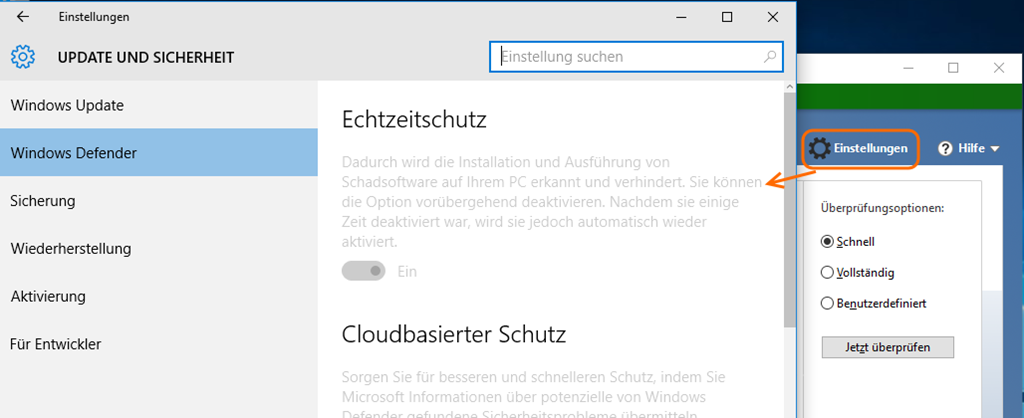Open the Windows Update section
Image resolution: width=1024 pixels, height=418 pixels.
click(67, 105)
